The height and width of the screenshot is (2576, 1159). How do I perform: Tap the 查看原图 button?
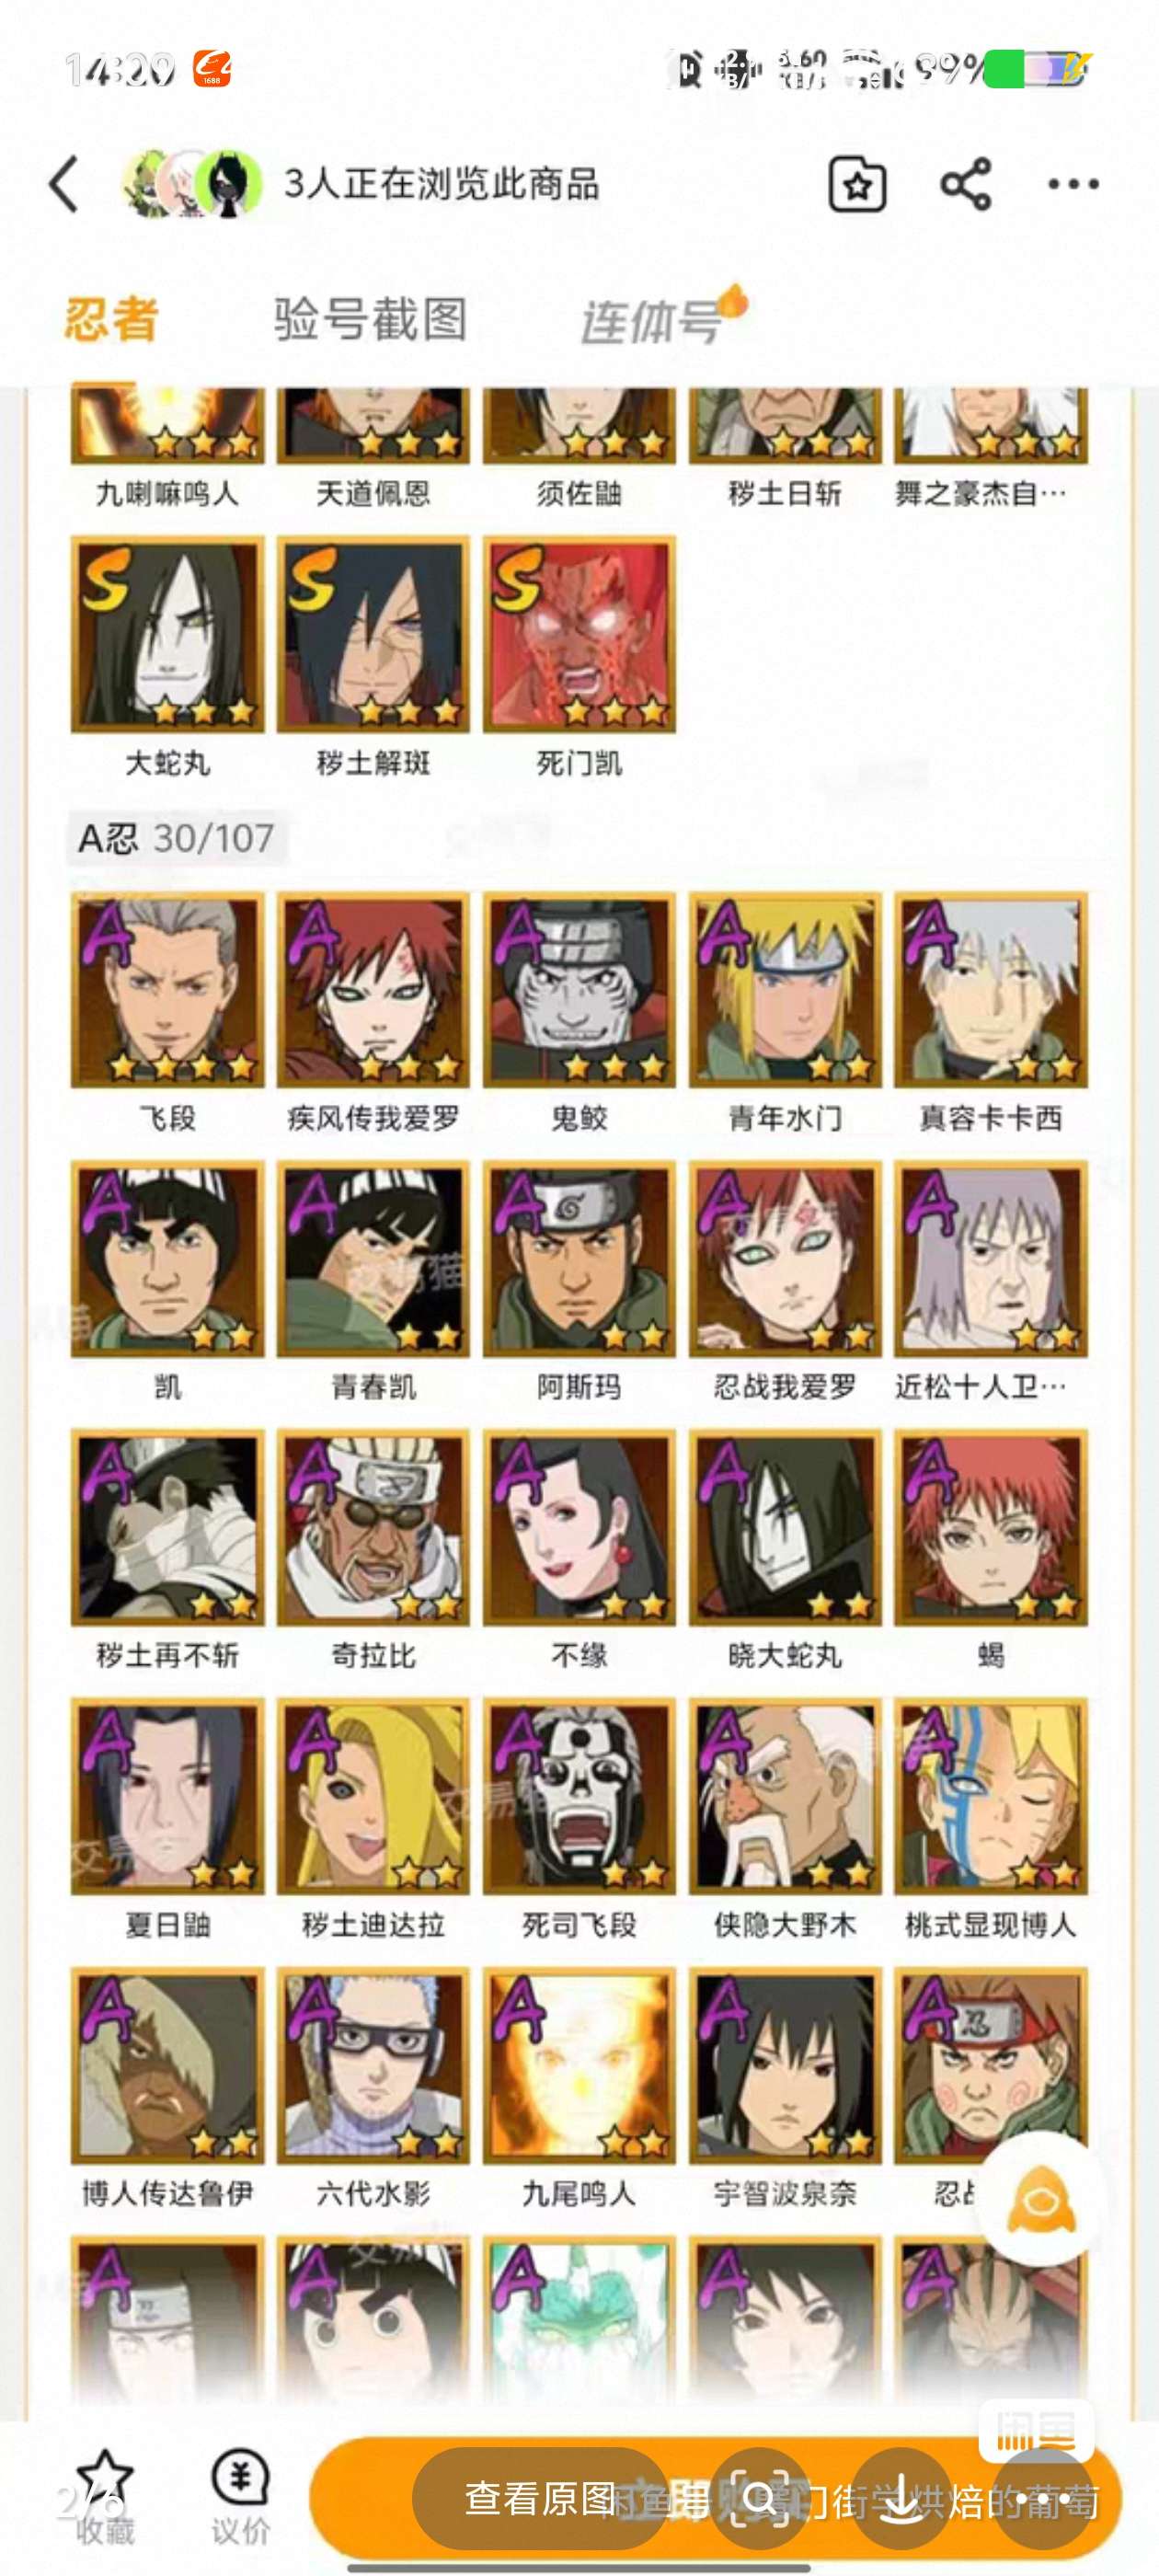pos(540,2500)
